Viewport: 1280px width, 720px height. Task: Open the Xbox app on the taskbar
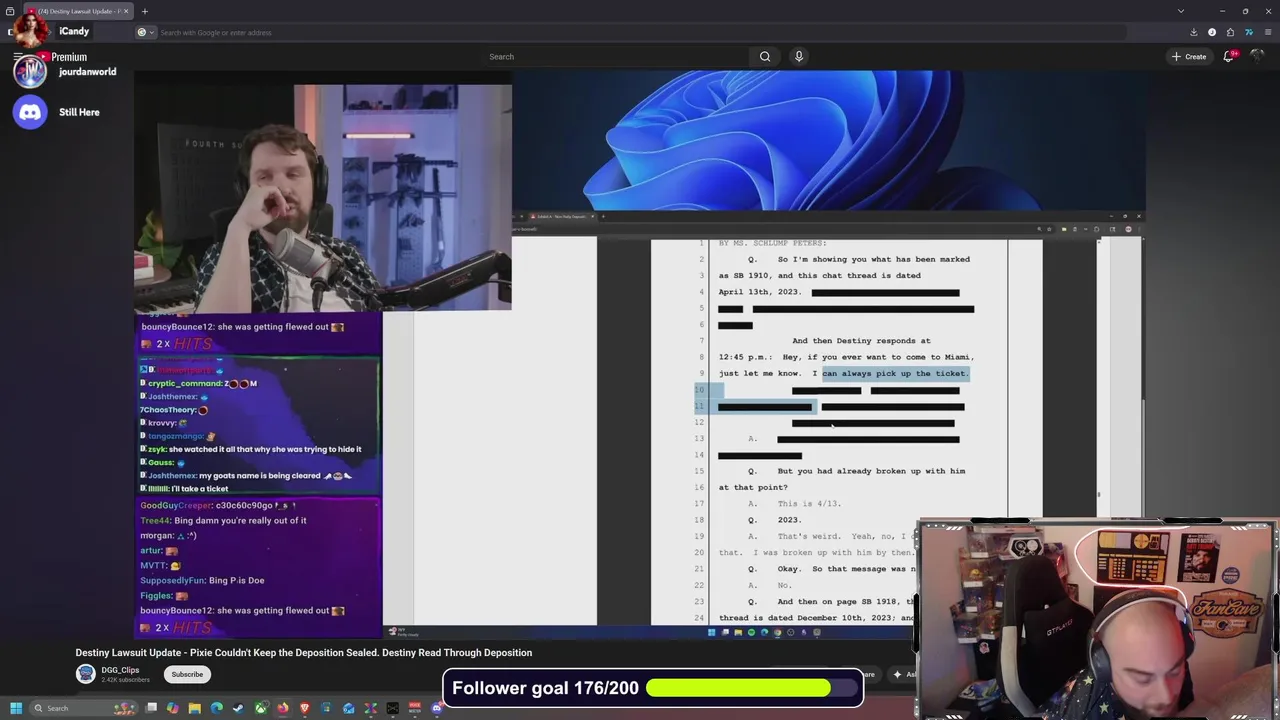(x=261, y=708)
